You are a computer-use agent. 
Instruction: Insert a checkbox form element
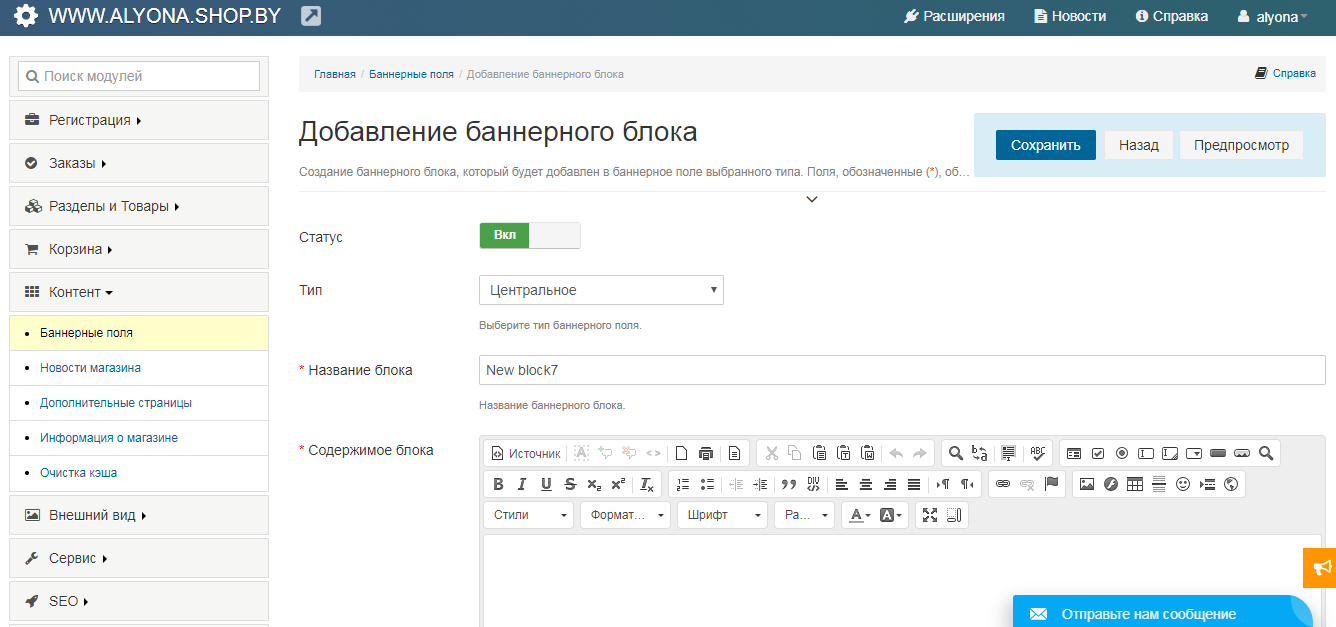click(1098, 453)
